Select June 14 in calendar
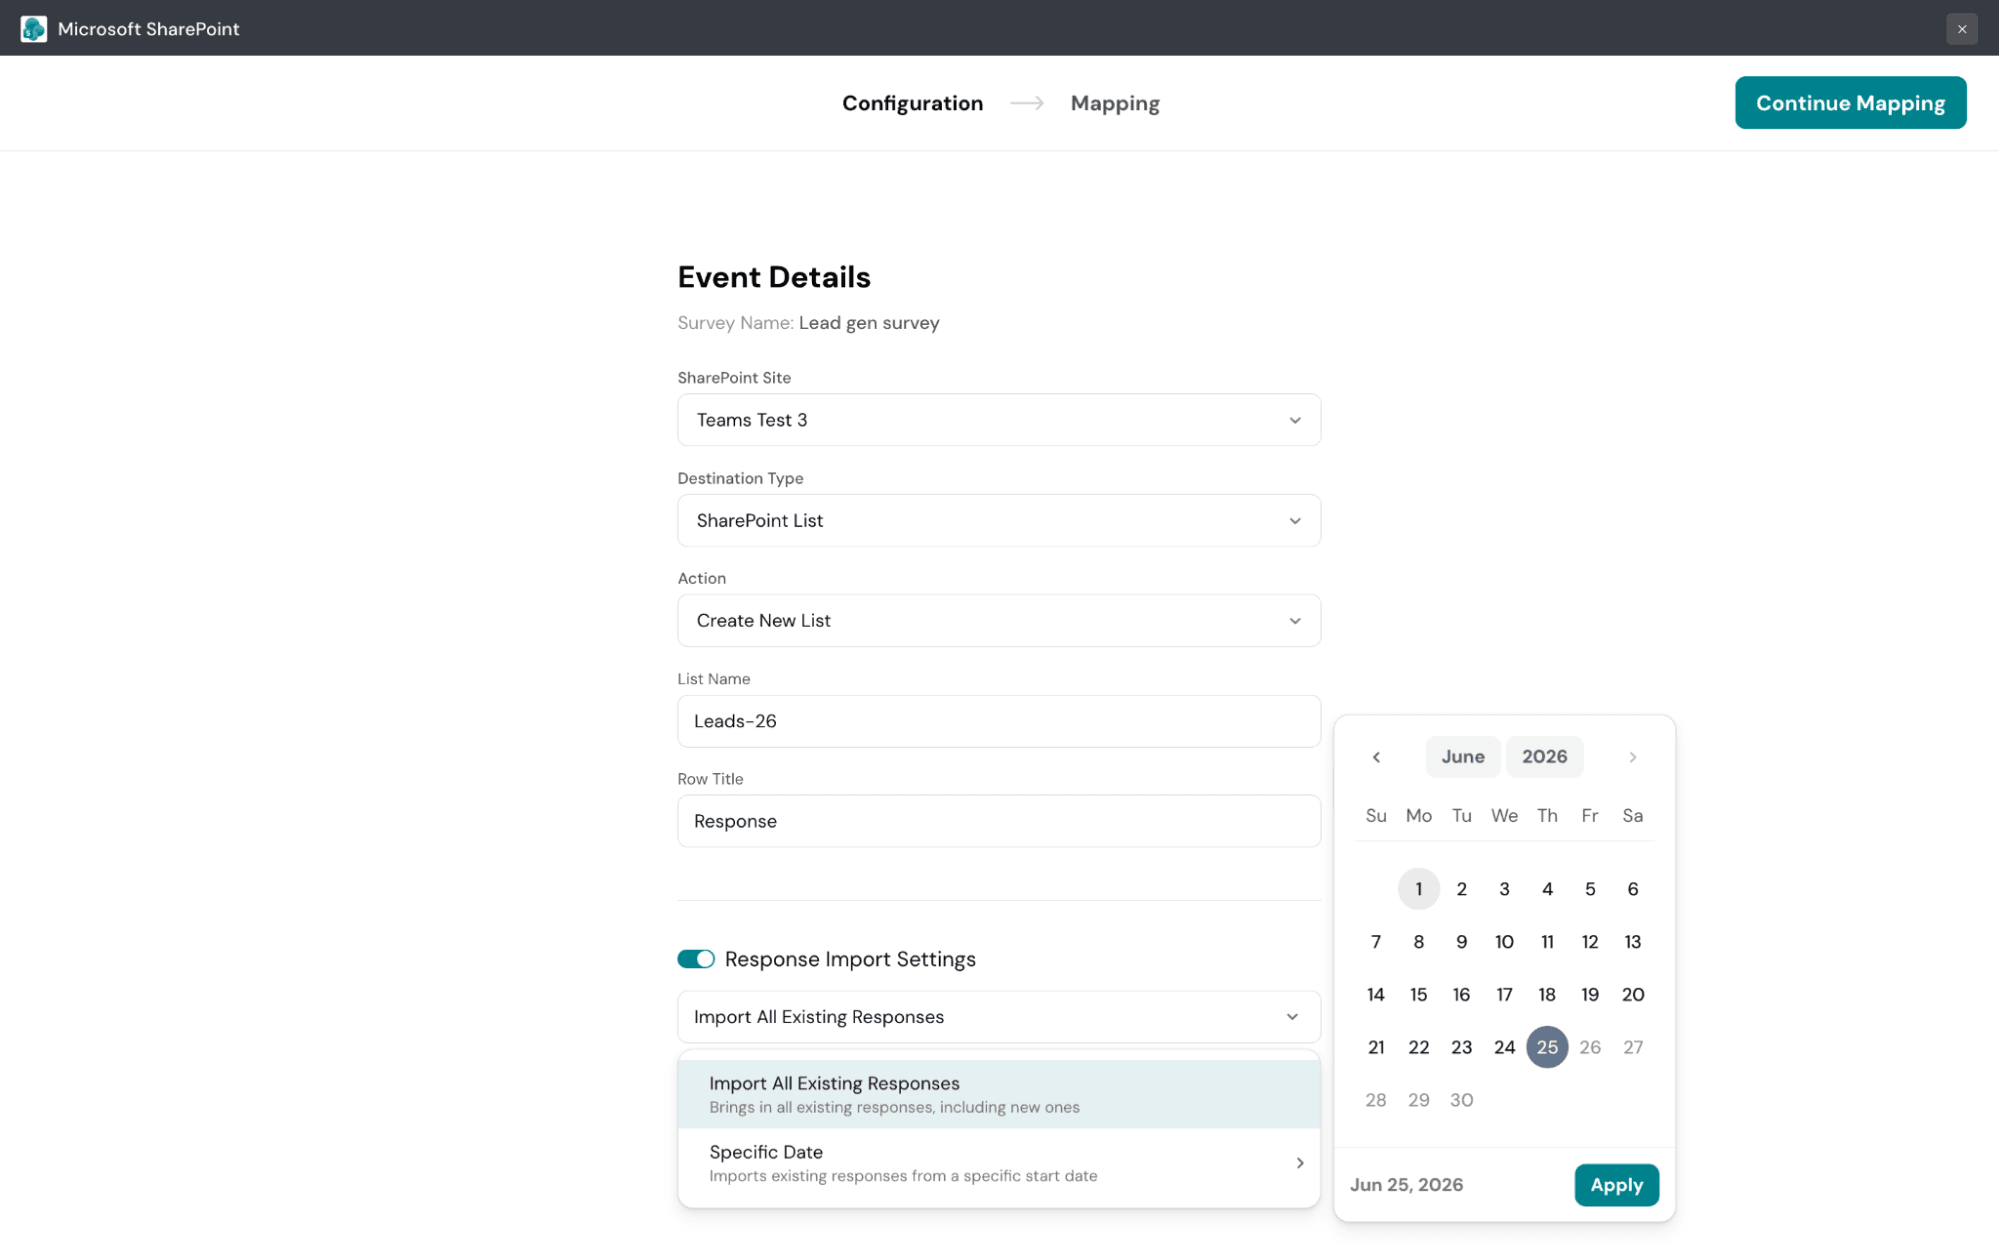Viewport: 1999px width, 1250px height. point(1376,994)
